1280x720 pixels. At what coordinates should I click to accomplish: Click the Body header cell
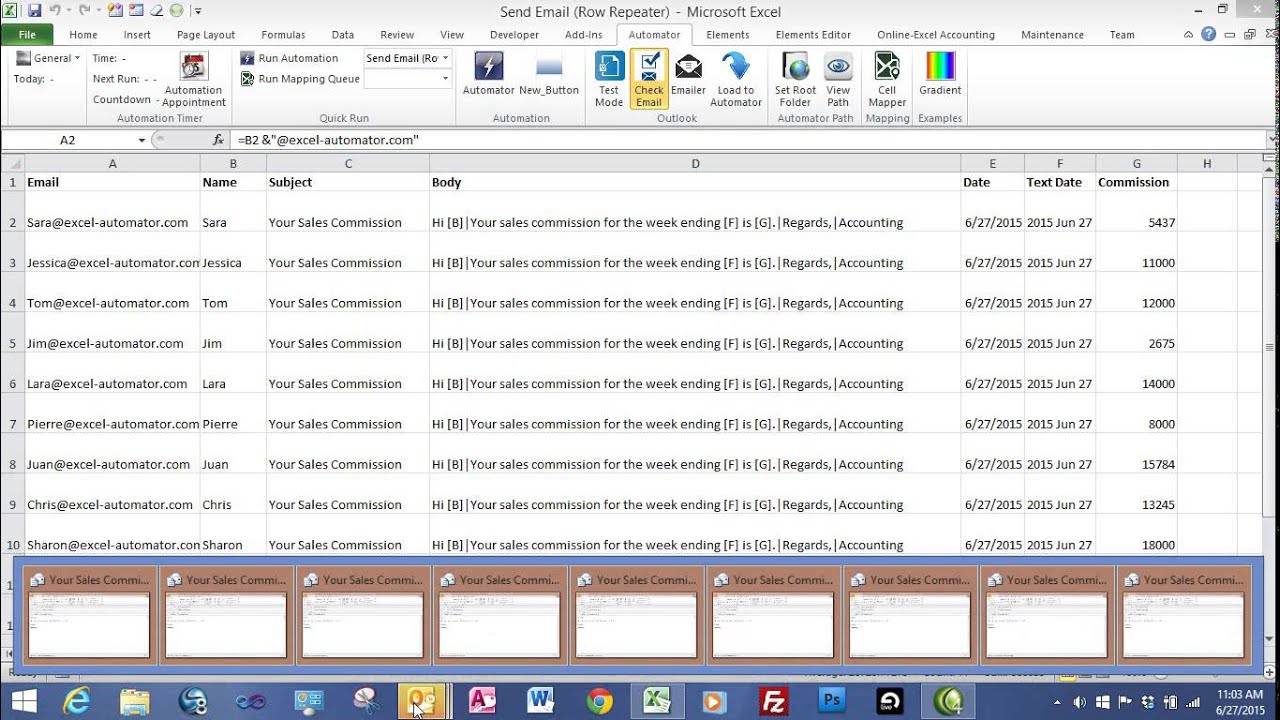(695, 182)
